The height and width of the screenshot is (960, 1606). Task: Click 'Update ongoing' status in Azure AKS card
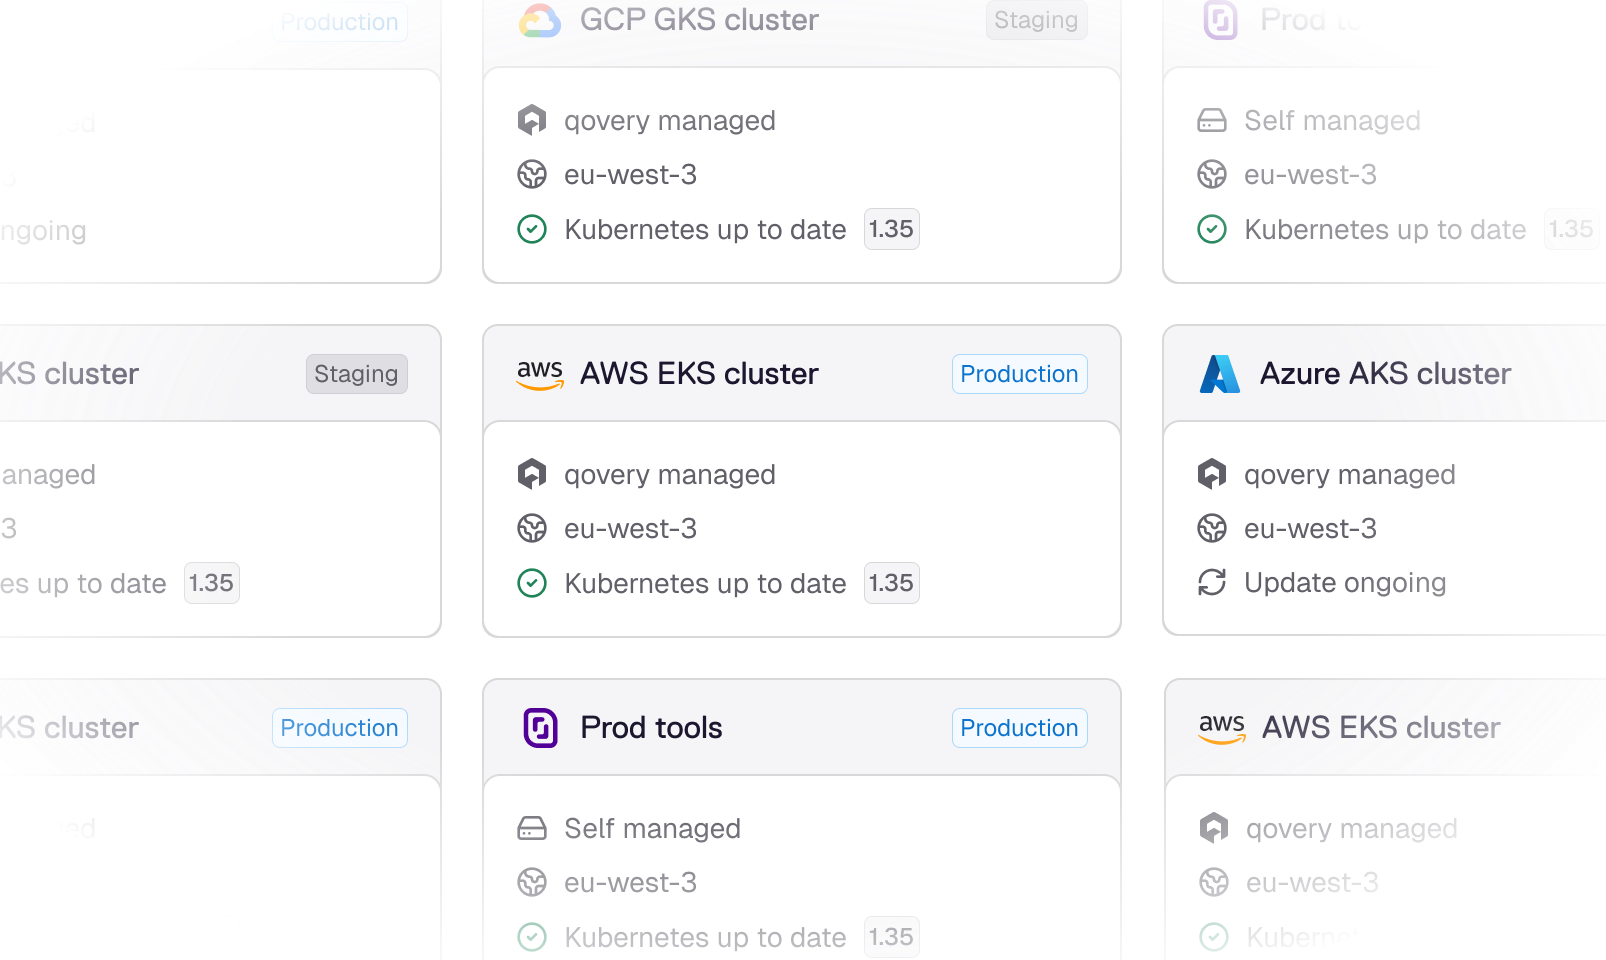tap(1345, 583)
